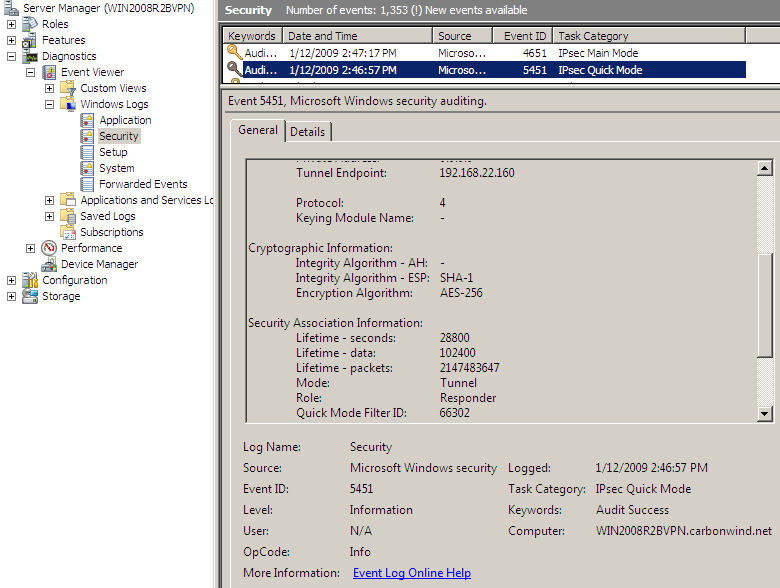The width and height of the screenshot is (780, 588).
Task: Click scroll down arrow in event description
Action: [765, 413]
